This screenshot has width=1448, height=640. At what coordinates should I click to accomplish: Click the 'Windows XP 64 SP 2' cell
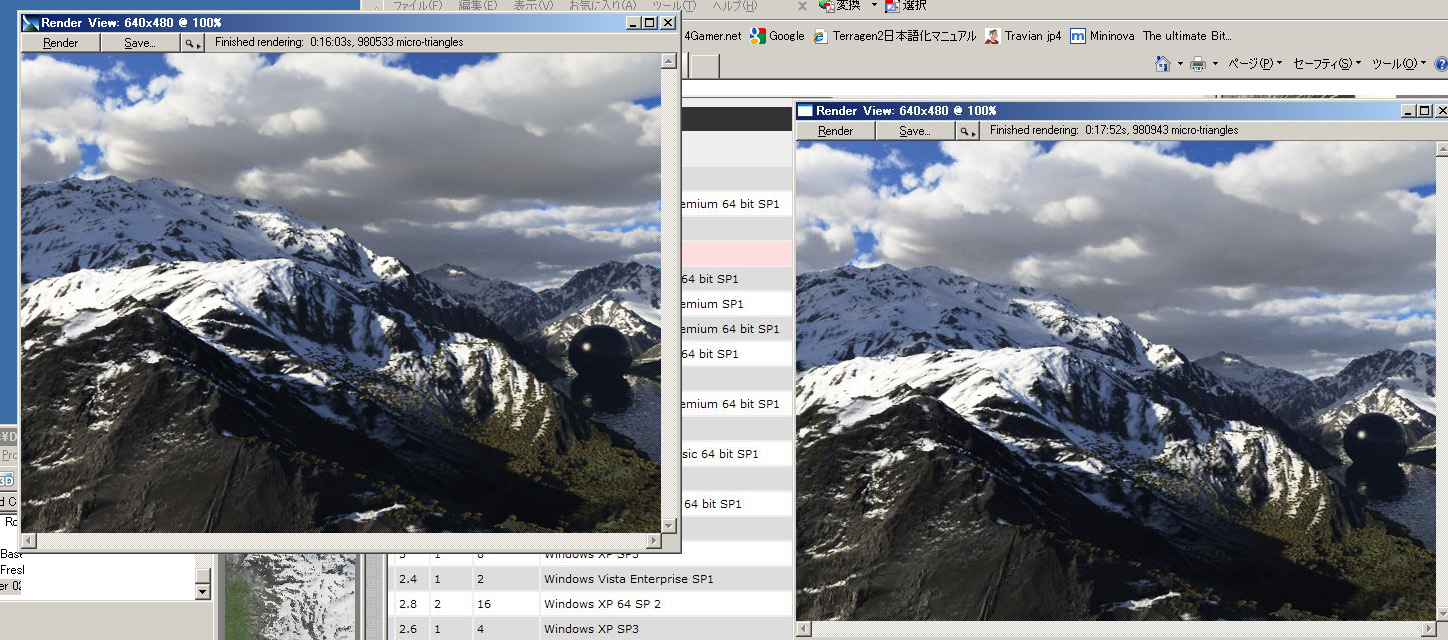pos(665,604)
